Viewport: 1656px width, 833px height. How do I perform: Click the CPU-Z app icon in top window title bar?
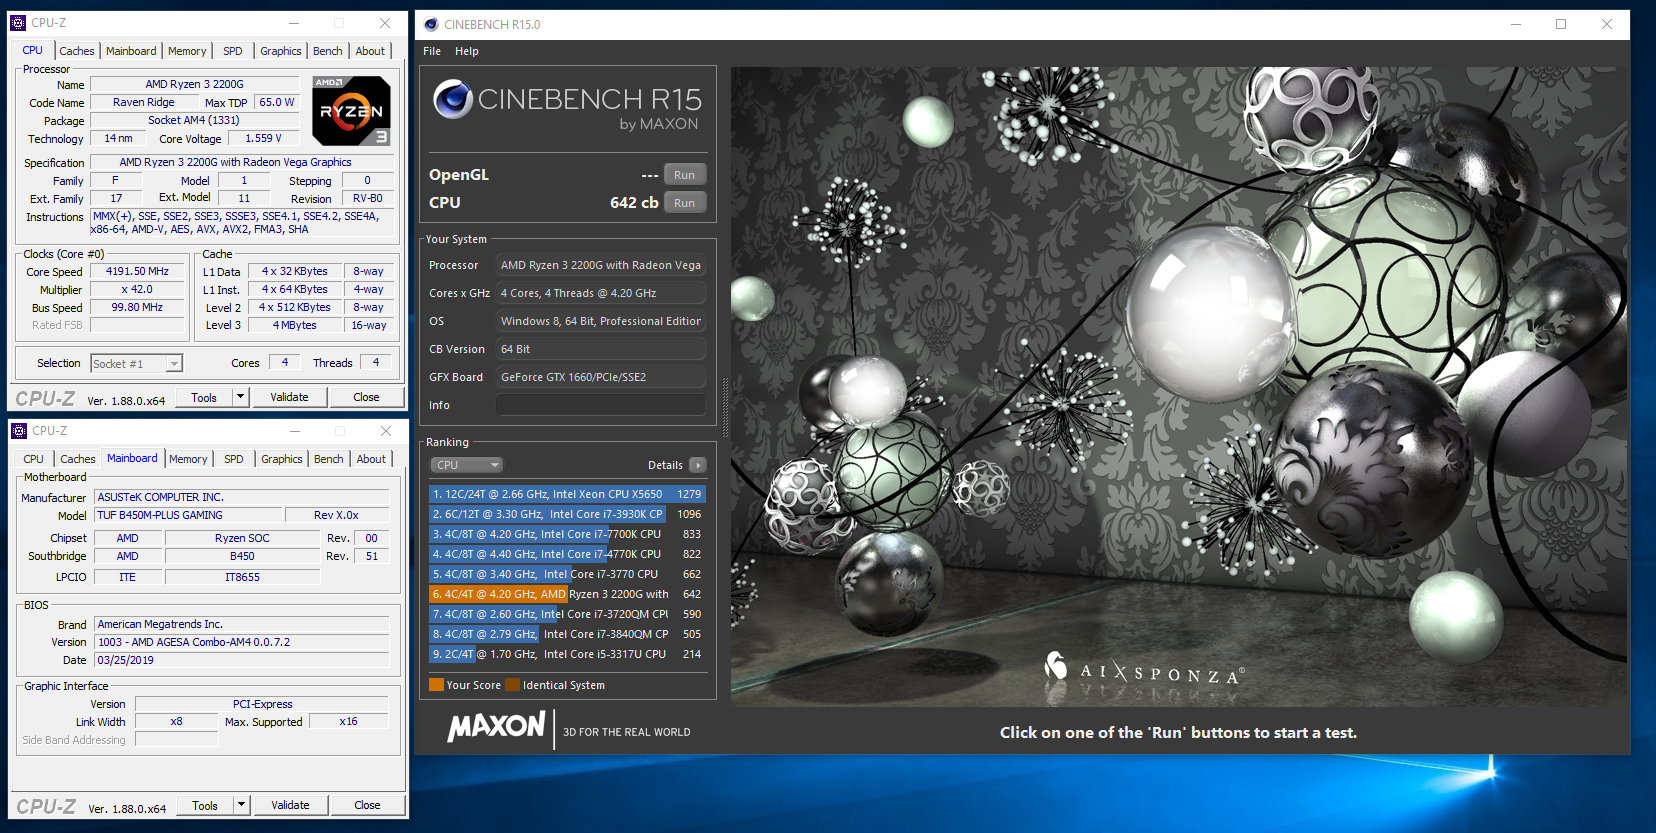(x=18, y=22)
